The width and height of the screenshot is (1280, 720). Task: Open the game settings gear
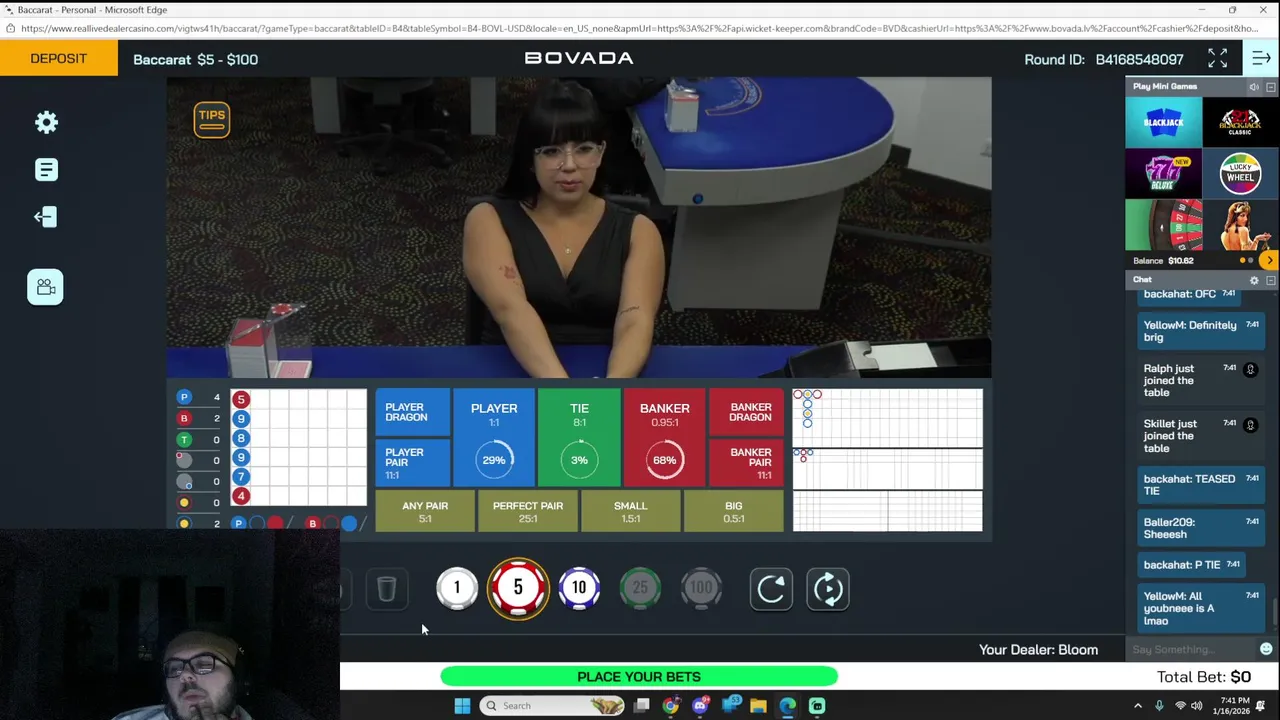pos(46,122)
